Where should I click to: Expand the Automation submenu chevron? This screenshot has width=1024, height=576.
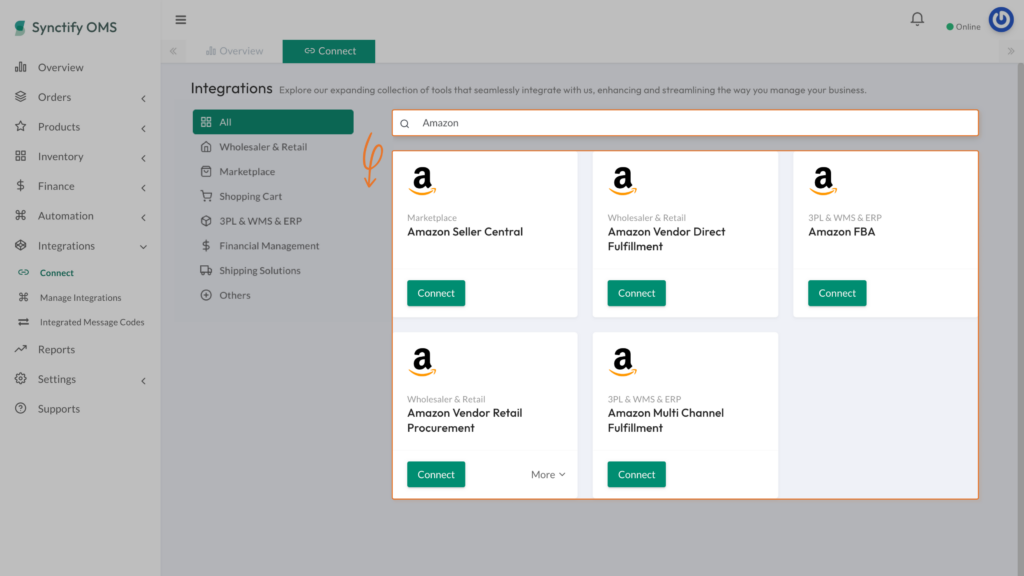tap(144, 217)
